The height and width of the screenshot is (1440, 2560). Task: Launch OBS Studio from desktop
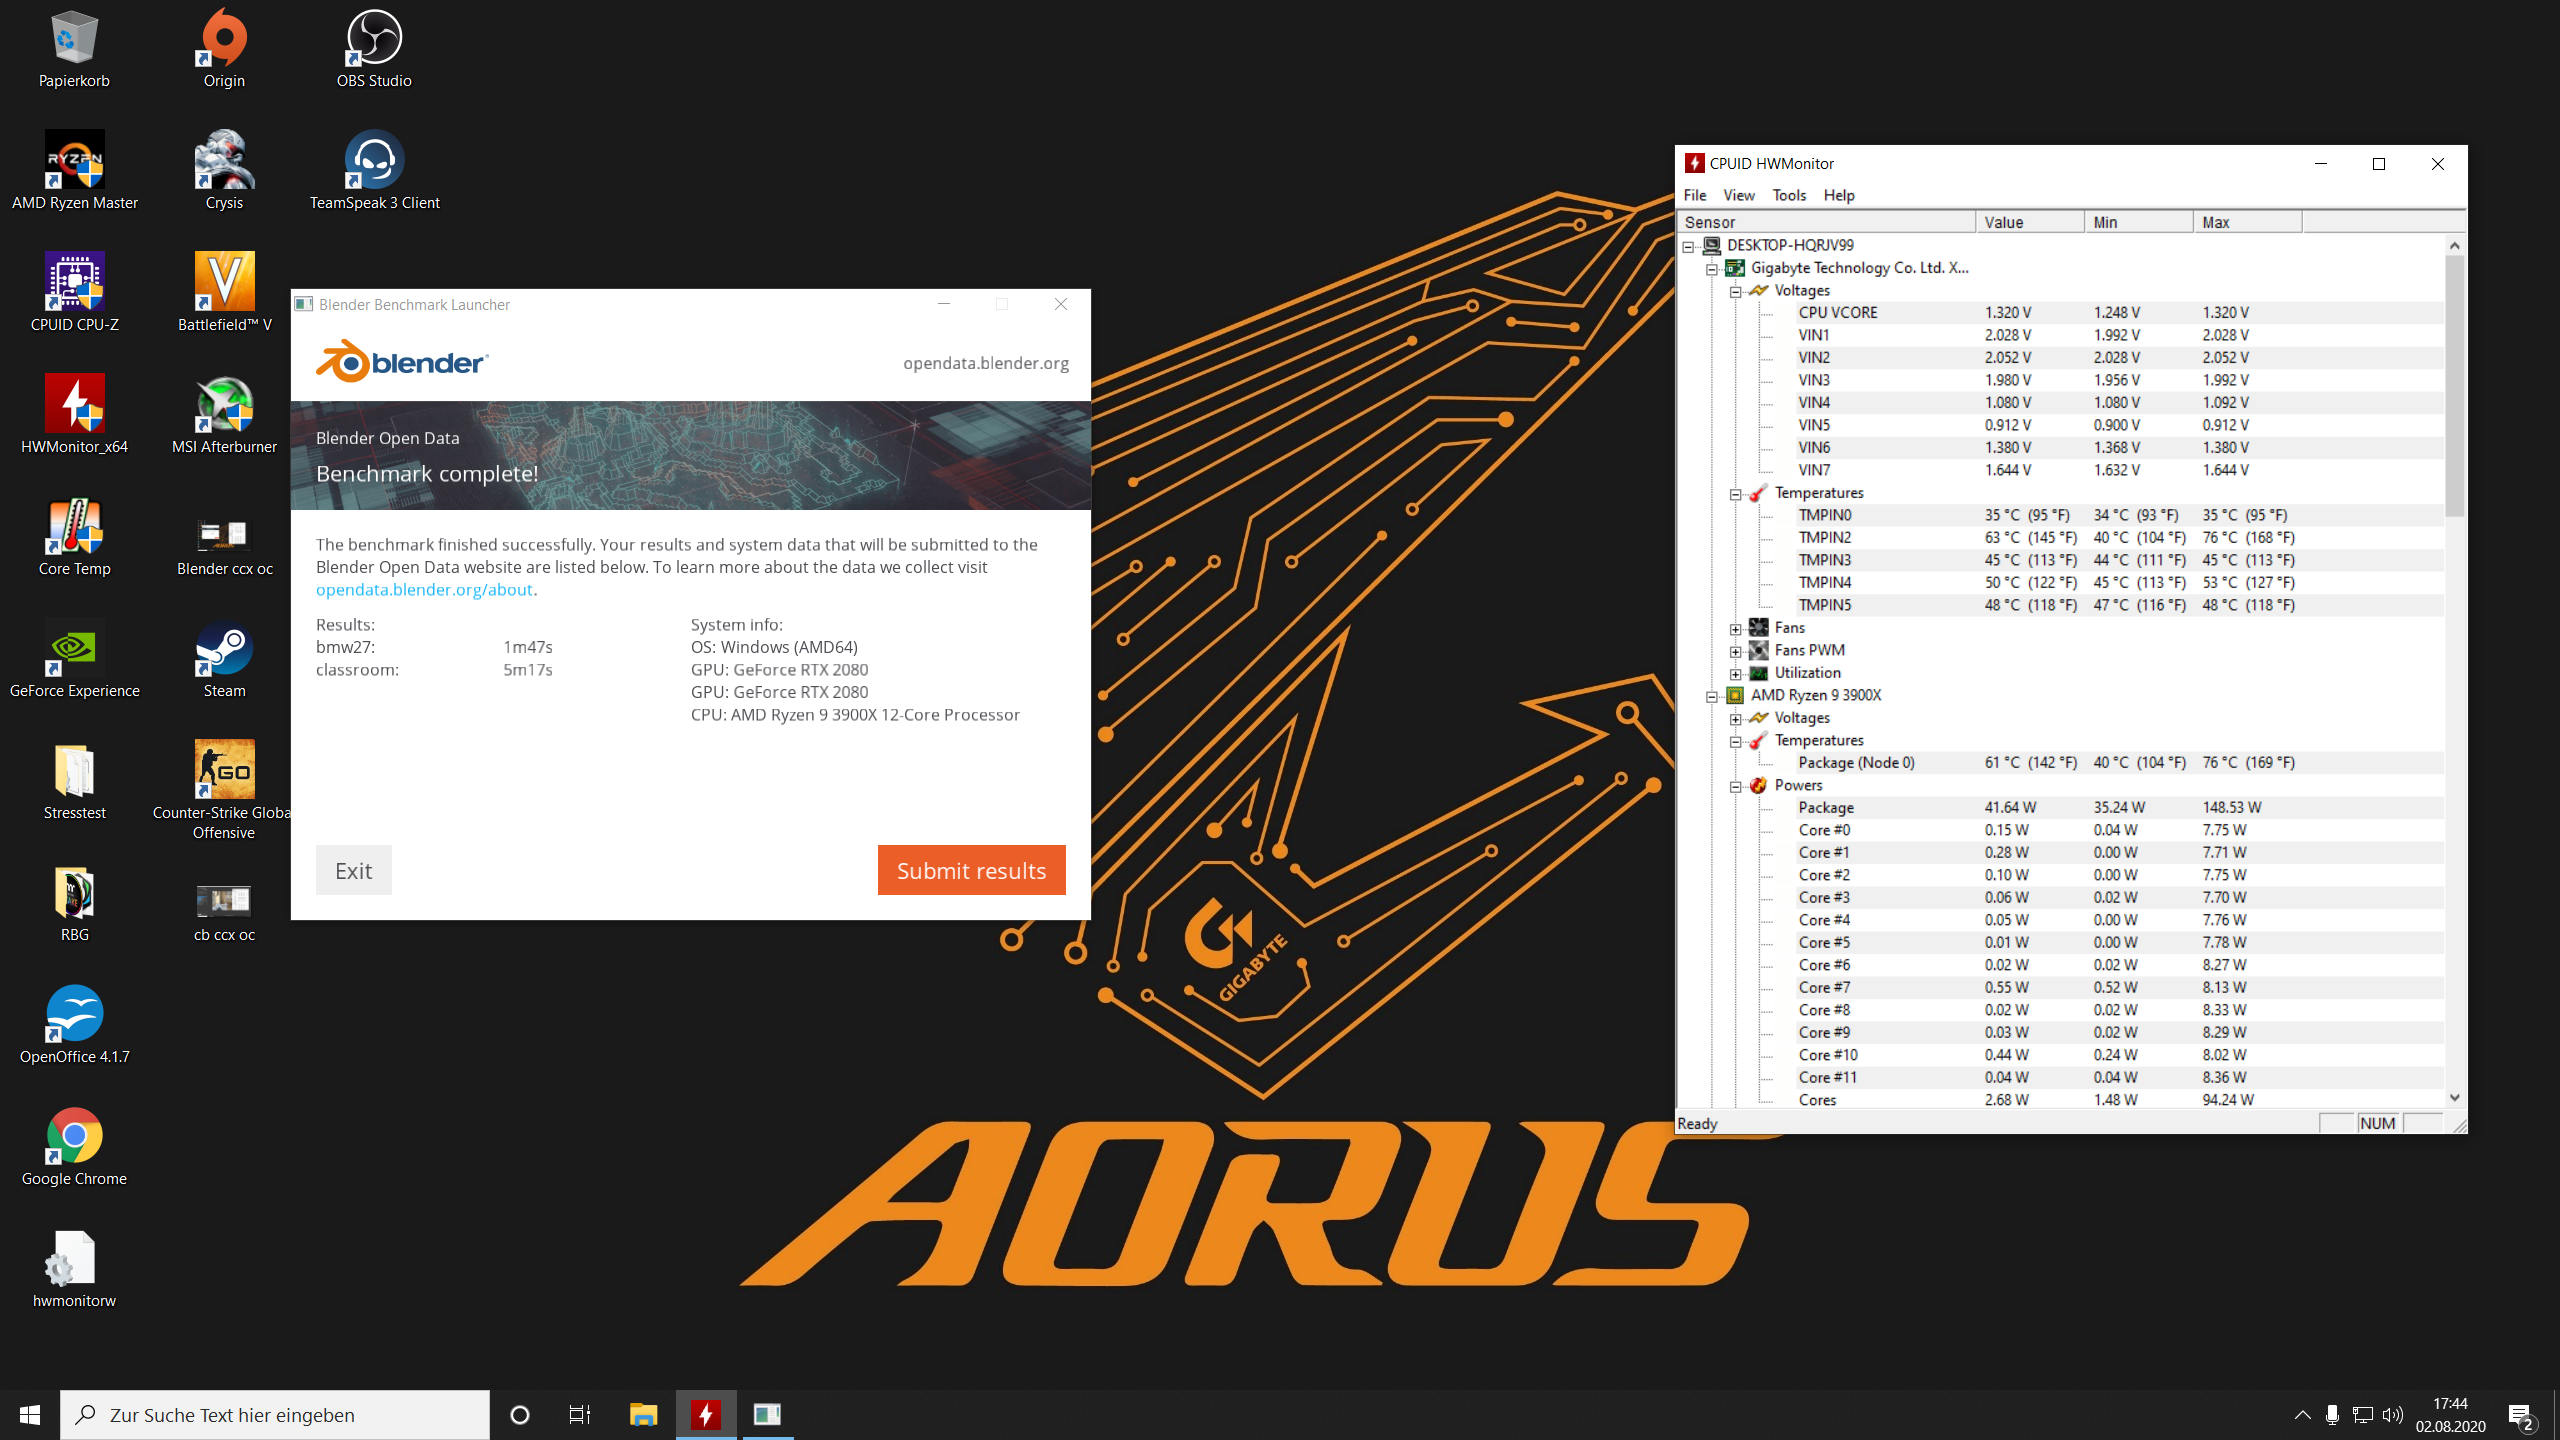coord(374,39)
